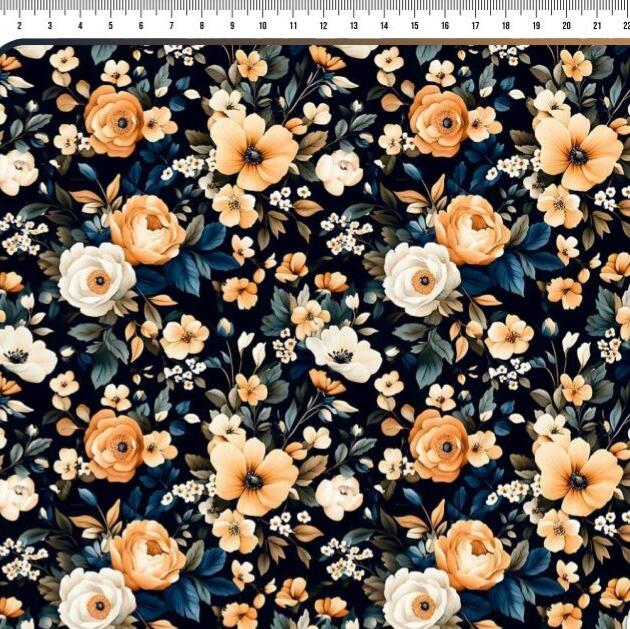Click the ruler mark labeled 5
Image resolution: width=630 pixels, height=629 pixels.
point(110,26)
